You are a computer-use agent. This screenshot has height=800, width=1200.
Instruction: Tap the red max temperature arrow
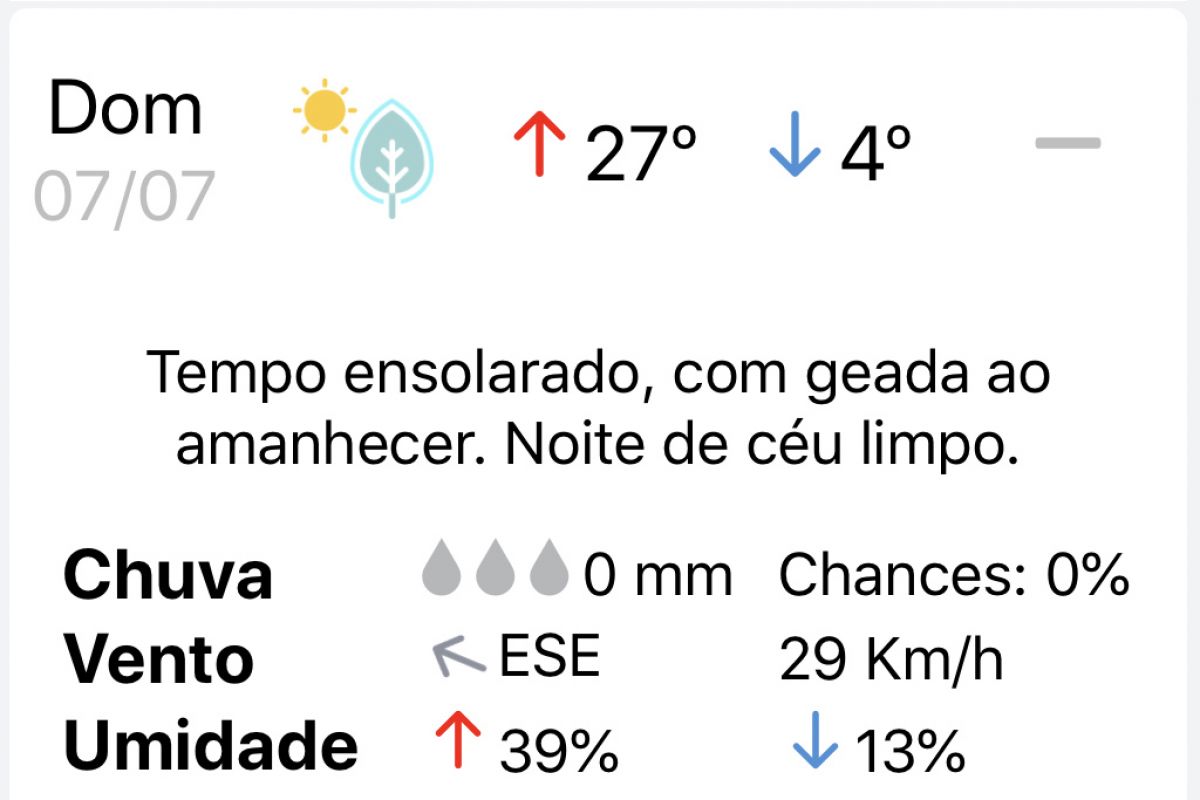pos(540,144)
